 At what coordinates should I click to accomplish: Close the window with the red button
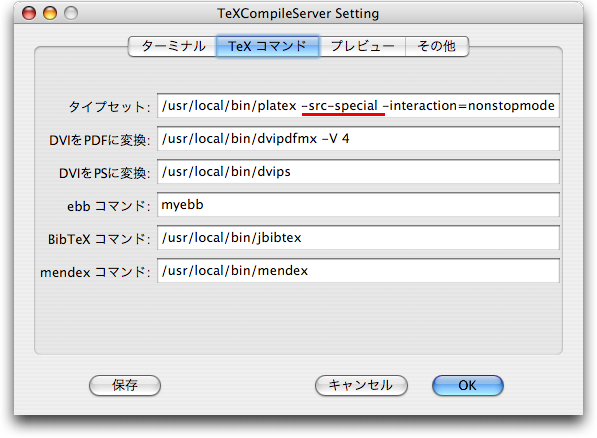29,13
